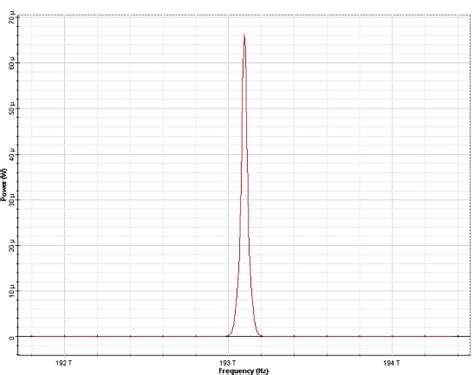Select the 70 µ power tick label
474x375 pixels.
12,17
